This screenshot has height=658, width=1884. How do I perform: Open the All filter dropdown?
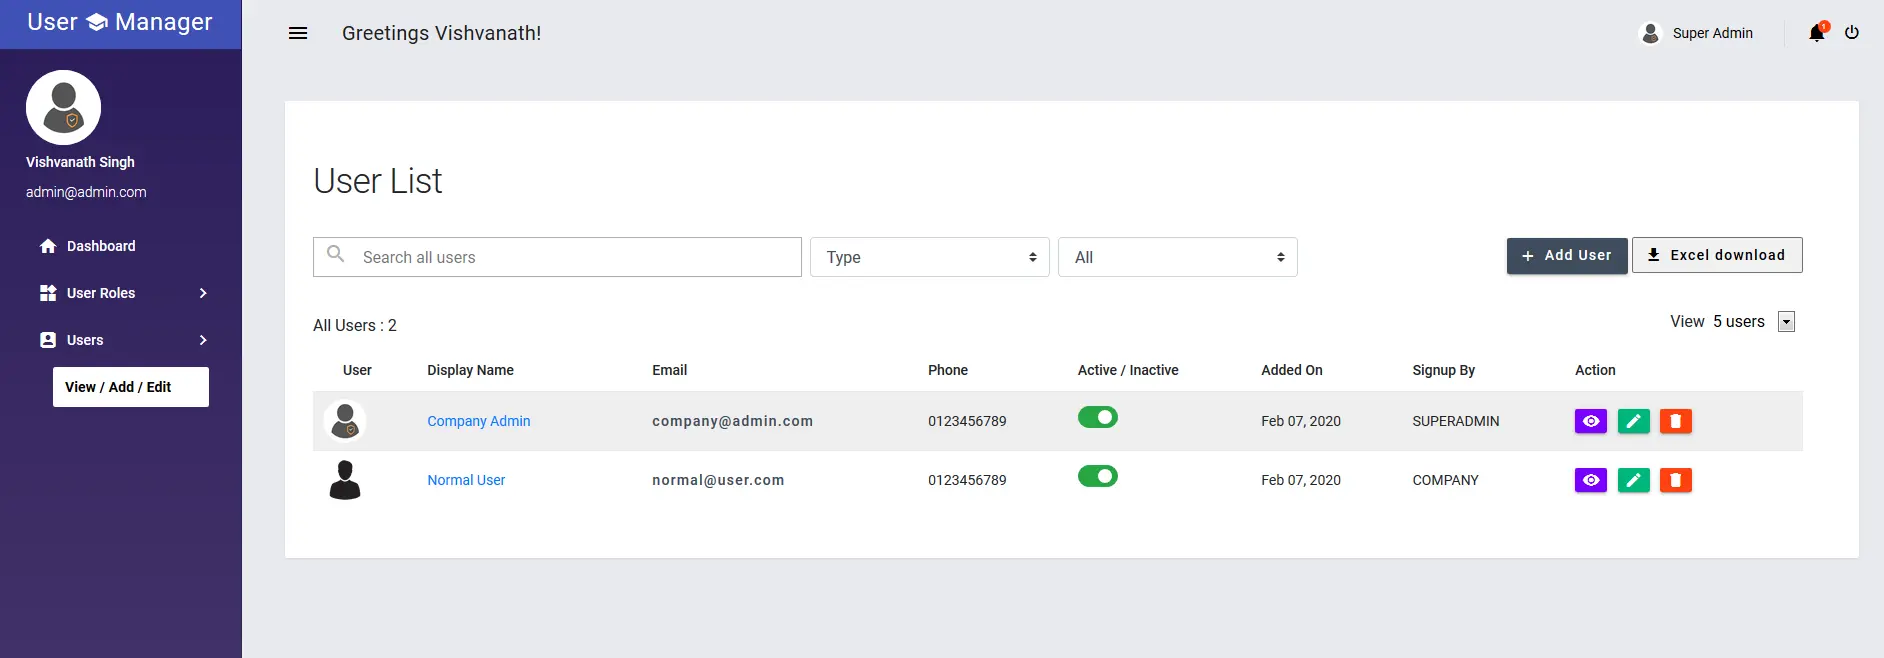(1177, 257)
